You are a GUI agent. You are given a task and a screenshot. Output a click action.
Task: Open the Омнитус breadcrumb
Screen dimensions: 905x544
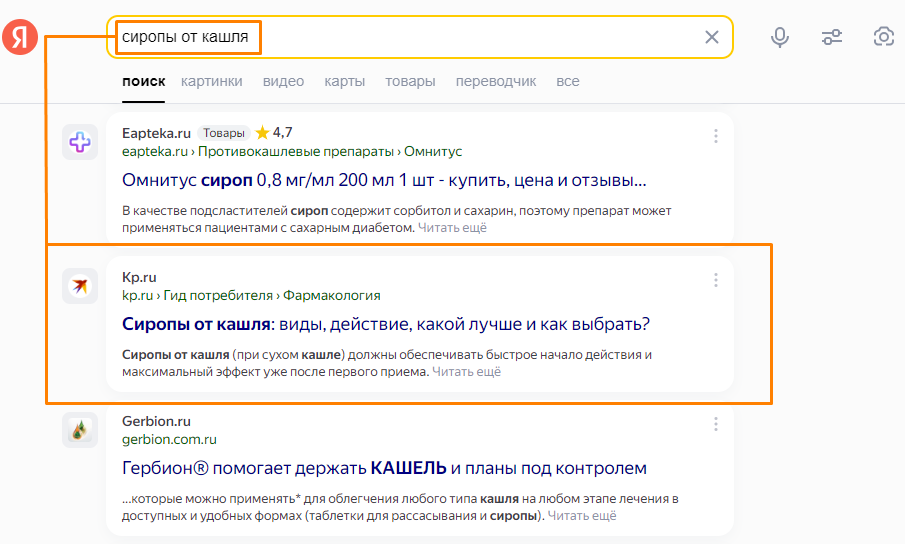tap(433, 152)
